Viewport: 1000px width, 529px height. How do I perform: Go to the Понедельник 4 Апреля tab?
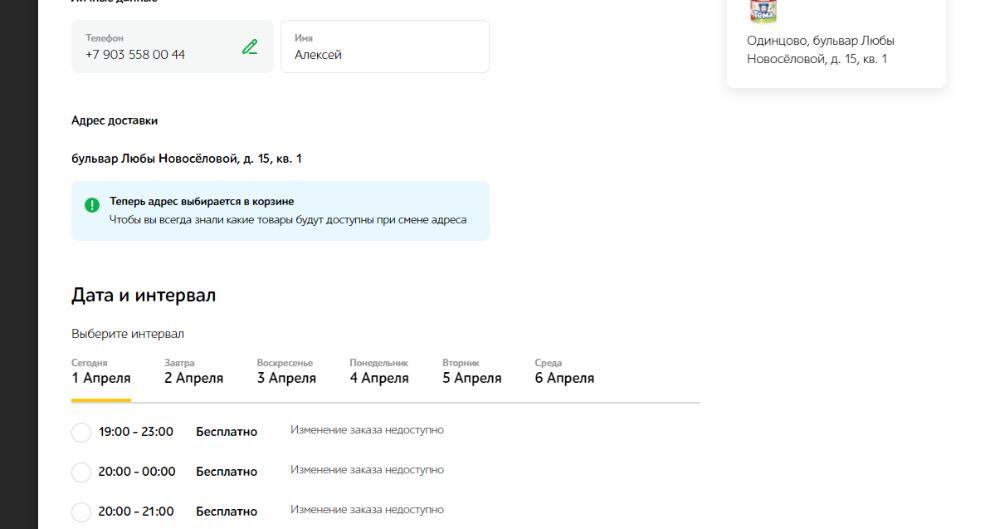379,372
